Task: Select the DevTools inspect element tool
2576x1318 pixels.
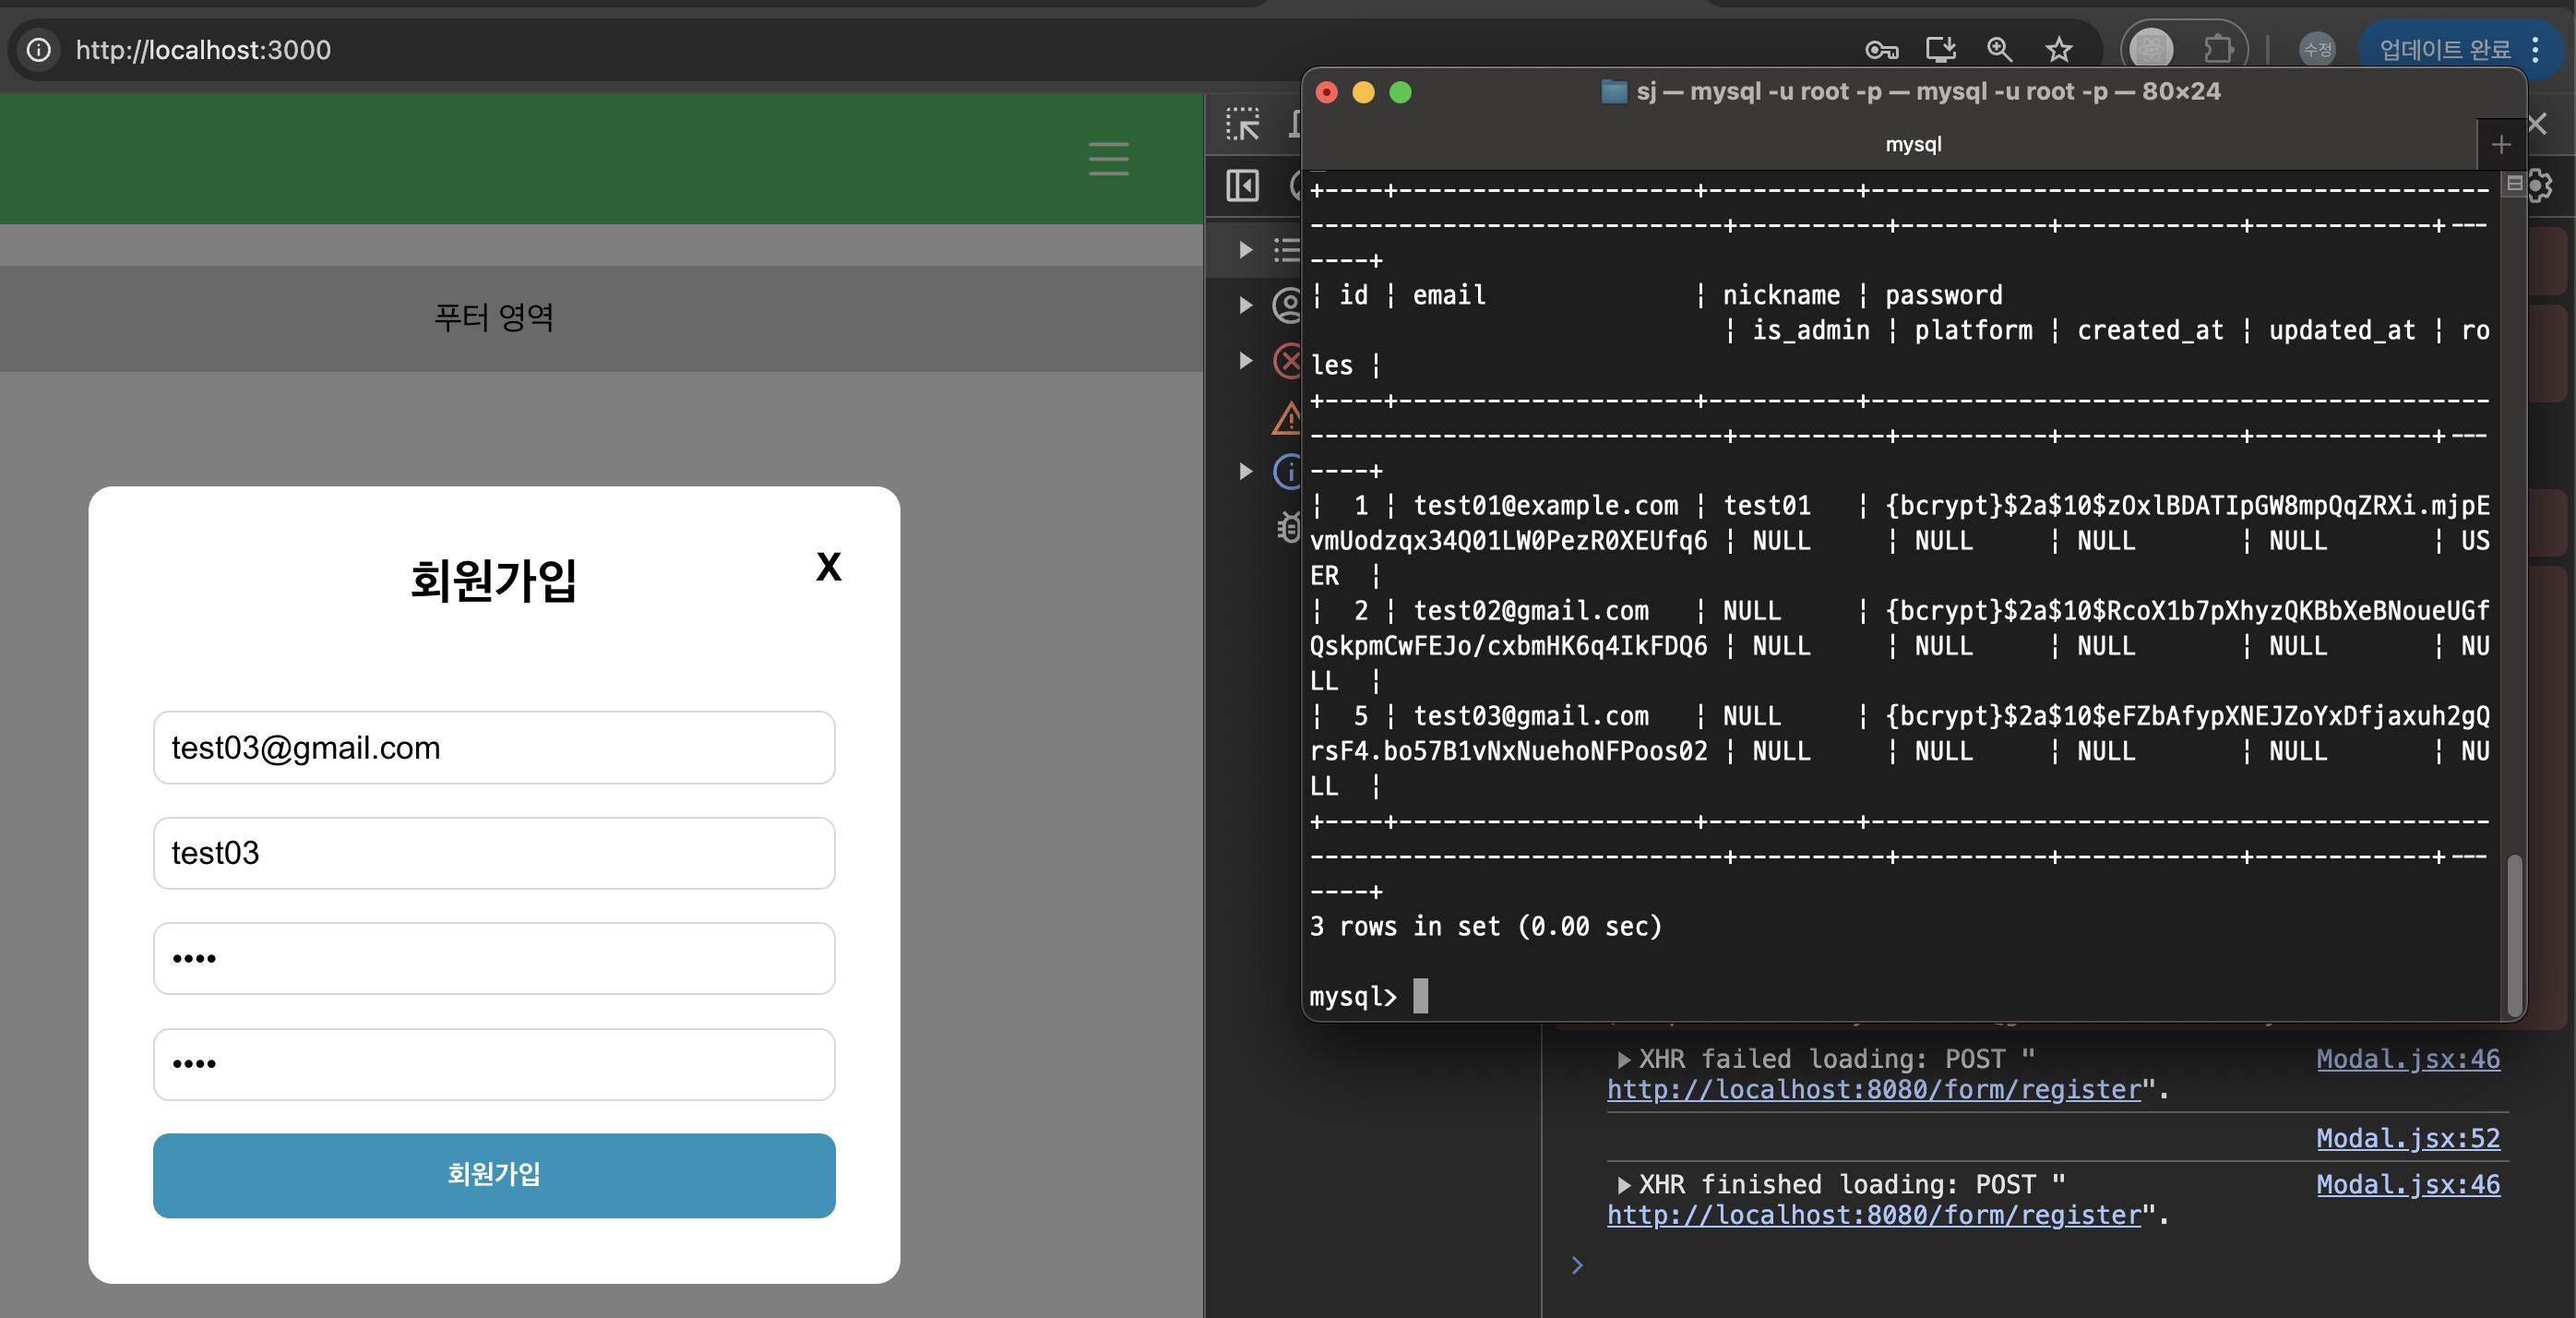Action: 1242,125
